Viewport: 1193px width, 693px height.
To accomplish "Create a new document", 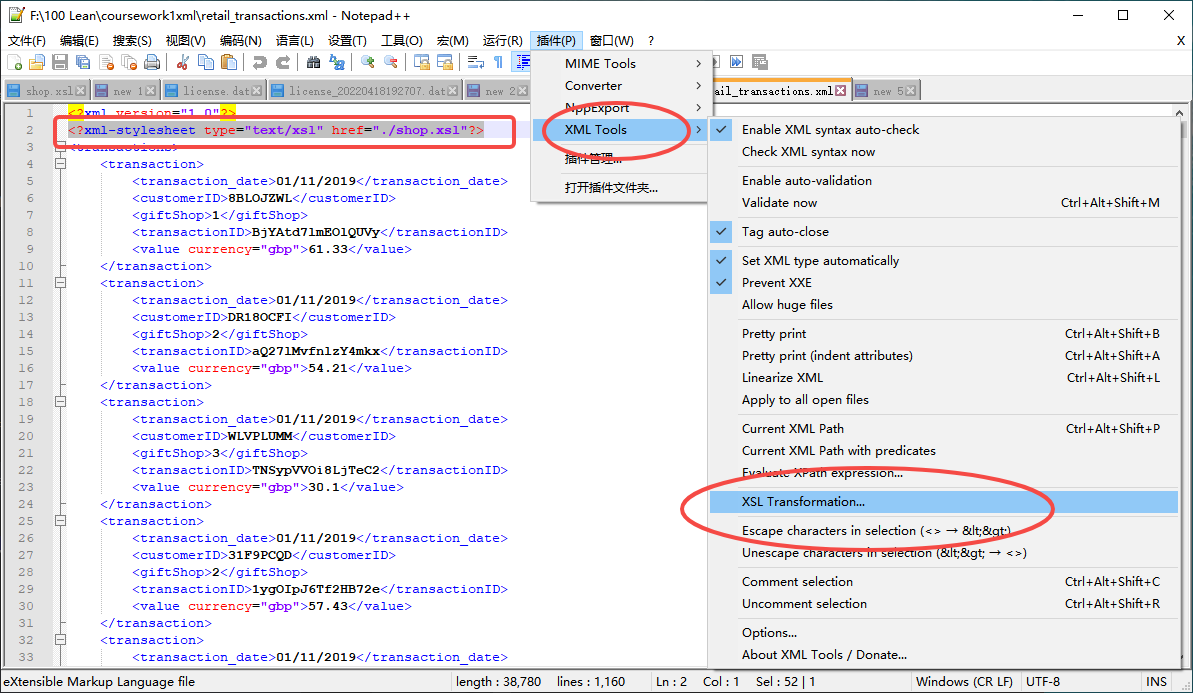I will pos(15,62).
